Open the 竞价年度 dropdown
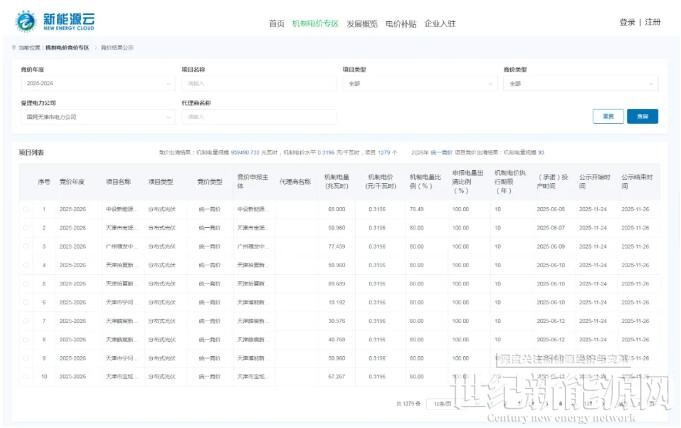 tap(92, 84)
